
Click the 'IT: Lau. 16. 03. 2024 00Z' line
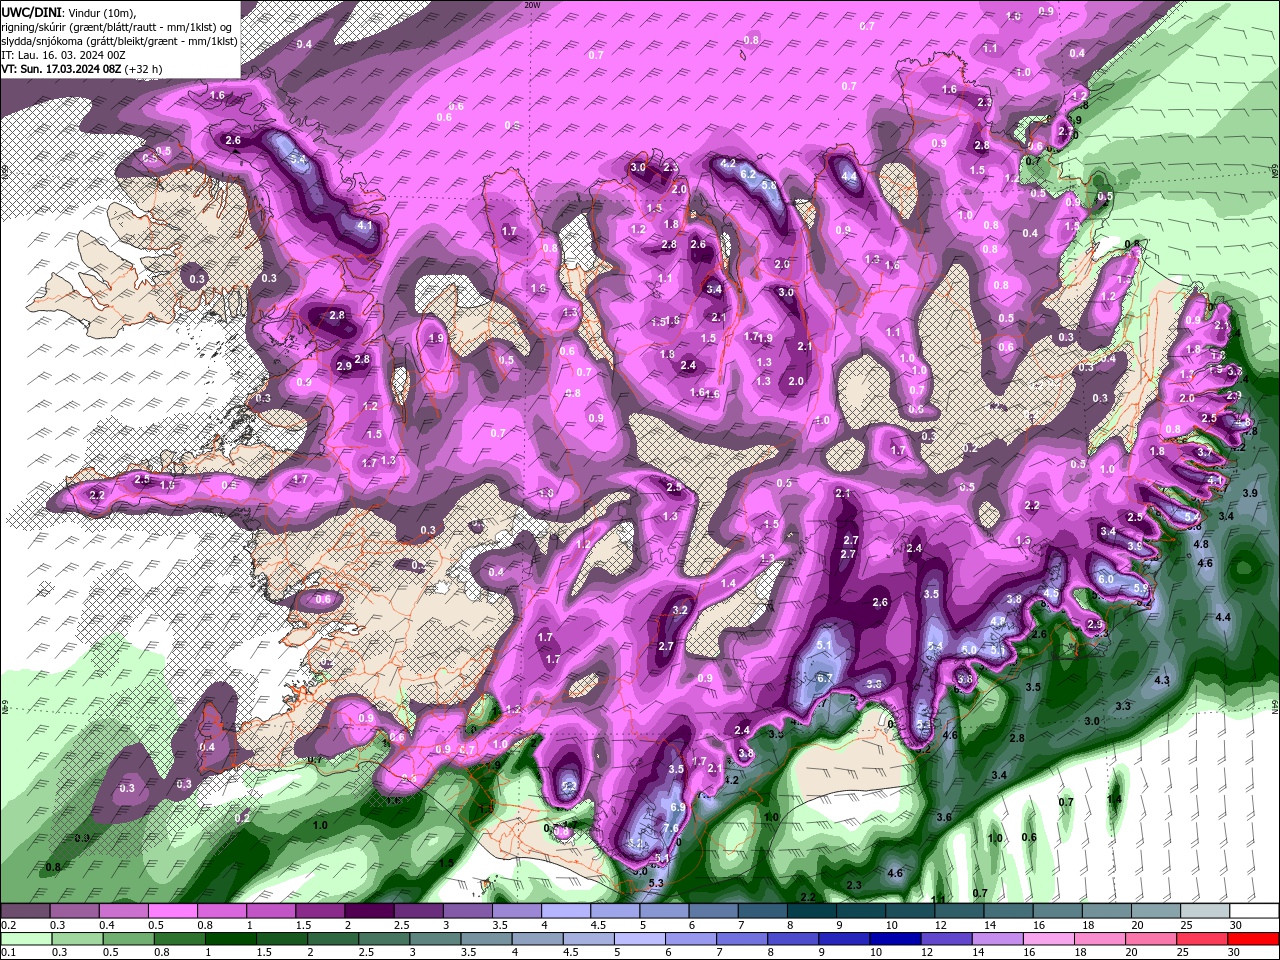63,55
